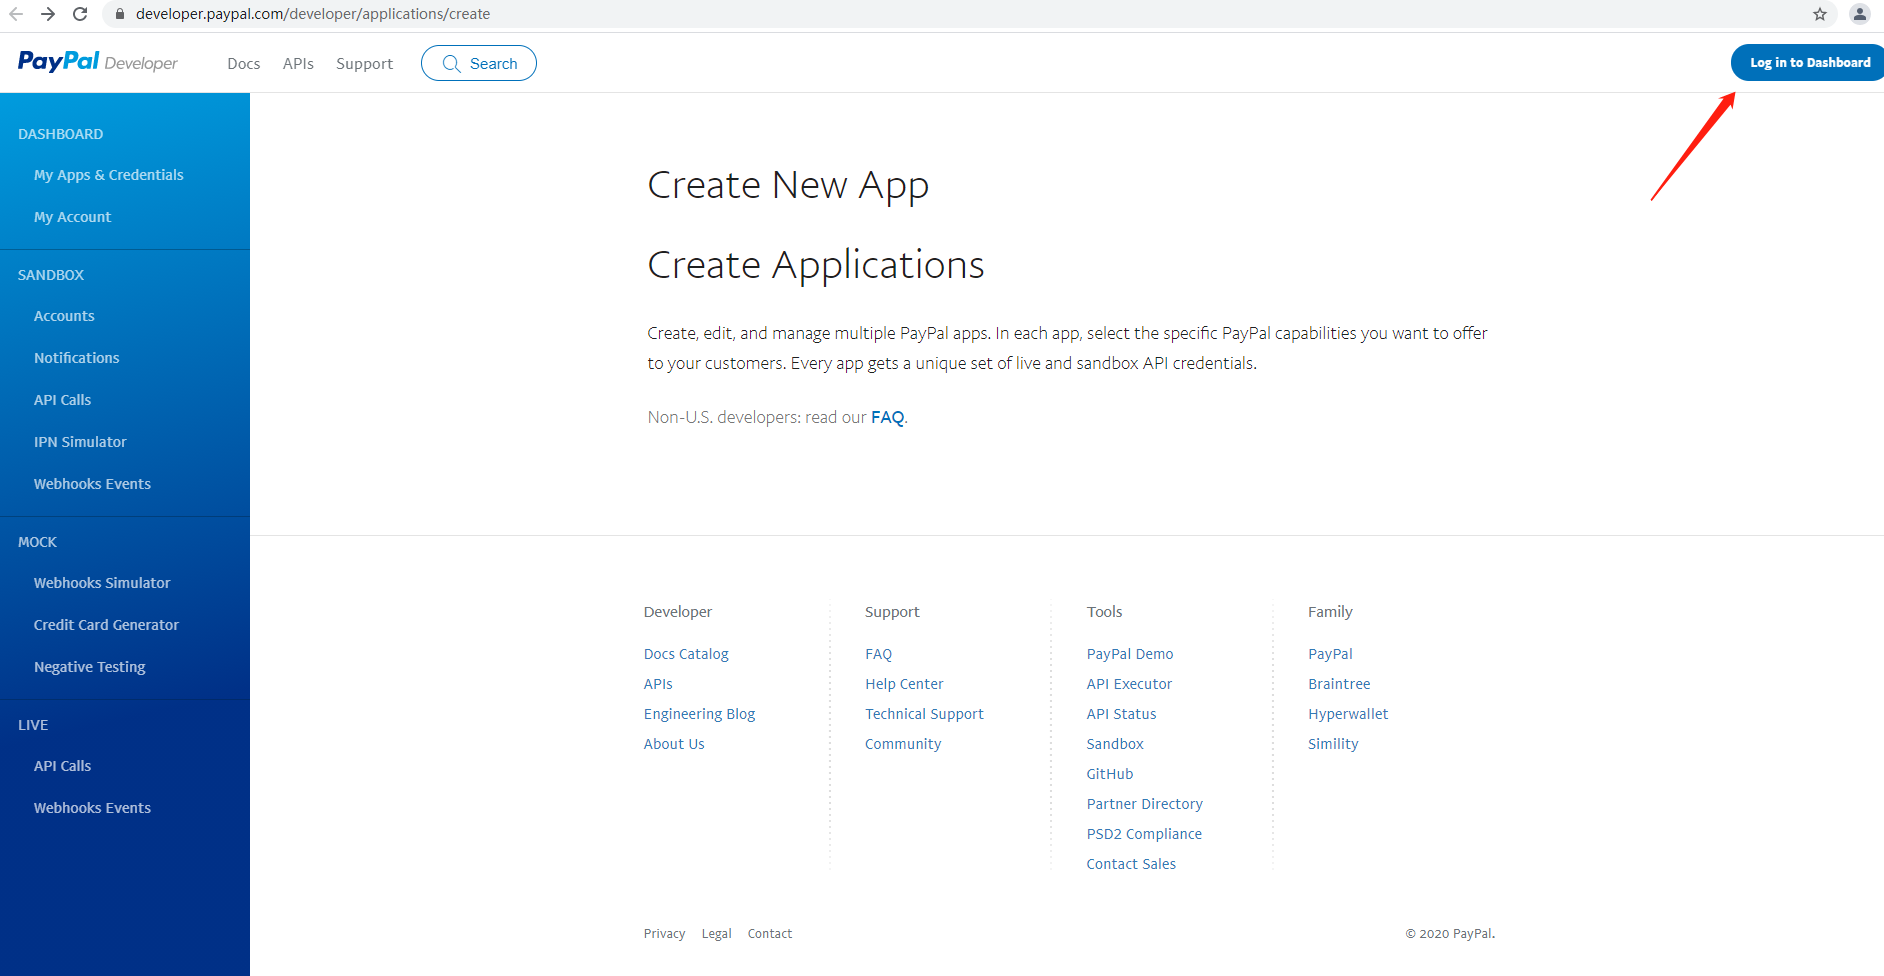Open the browser profile avatar icon
1884x976 pixels.
tap(1860, 14)
